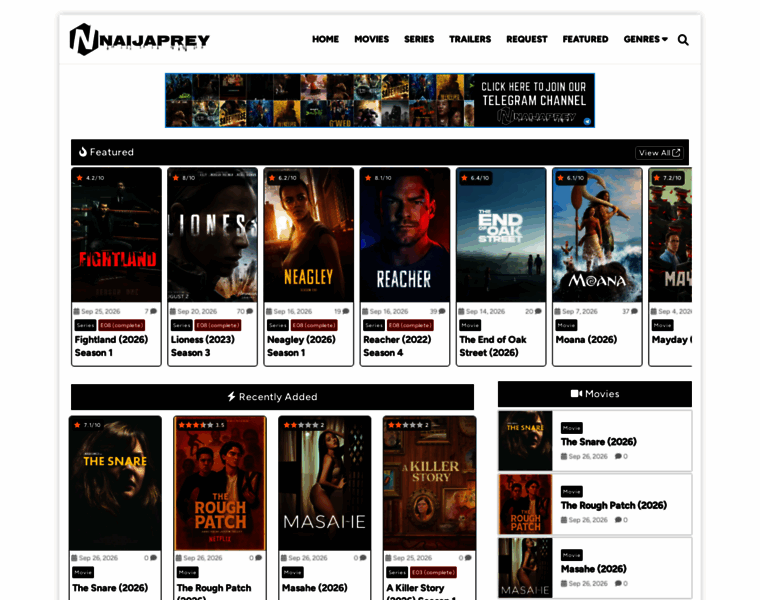Go to the Home menu item
The height and width of the screenshot is (600, 760).
[x=325, y=39]
